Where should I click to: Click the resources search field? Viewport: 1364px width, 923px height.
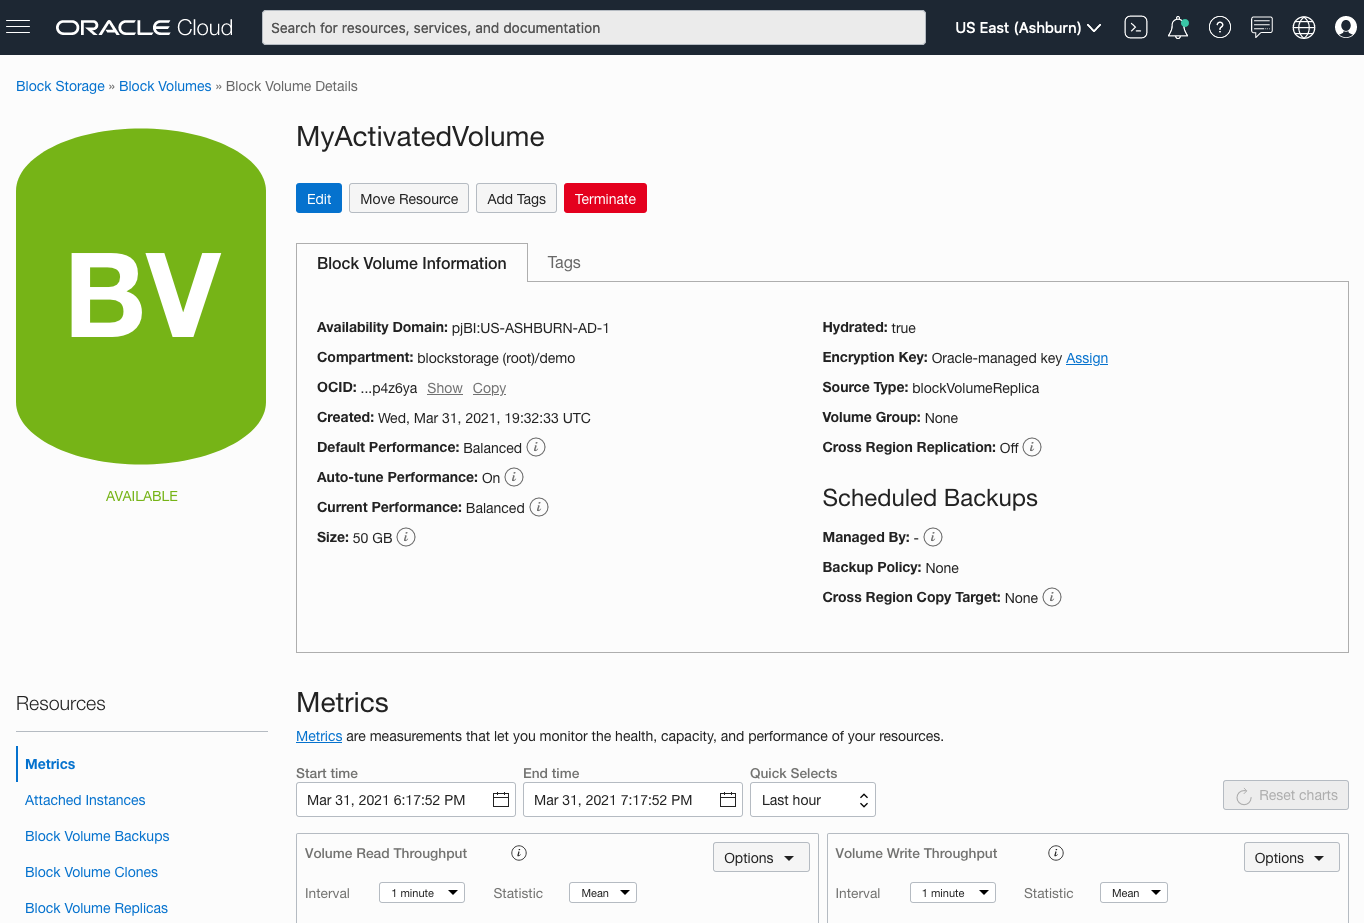[x=593, y=27]
